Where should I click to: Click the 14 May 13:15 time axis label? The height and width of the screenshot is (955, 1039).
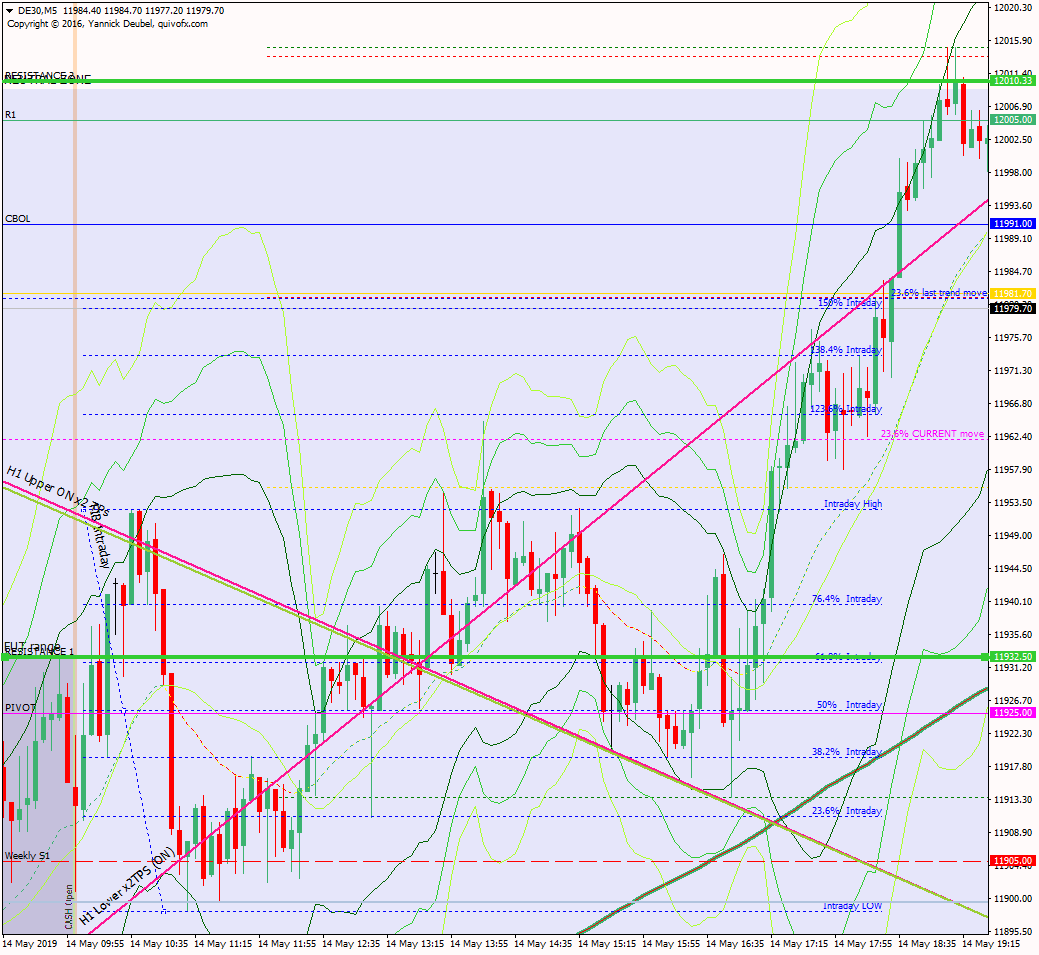click(x=420, y=943)
